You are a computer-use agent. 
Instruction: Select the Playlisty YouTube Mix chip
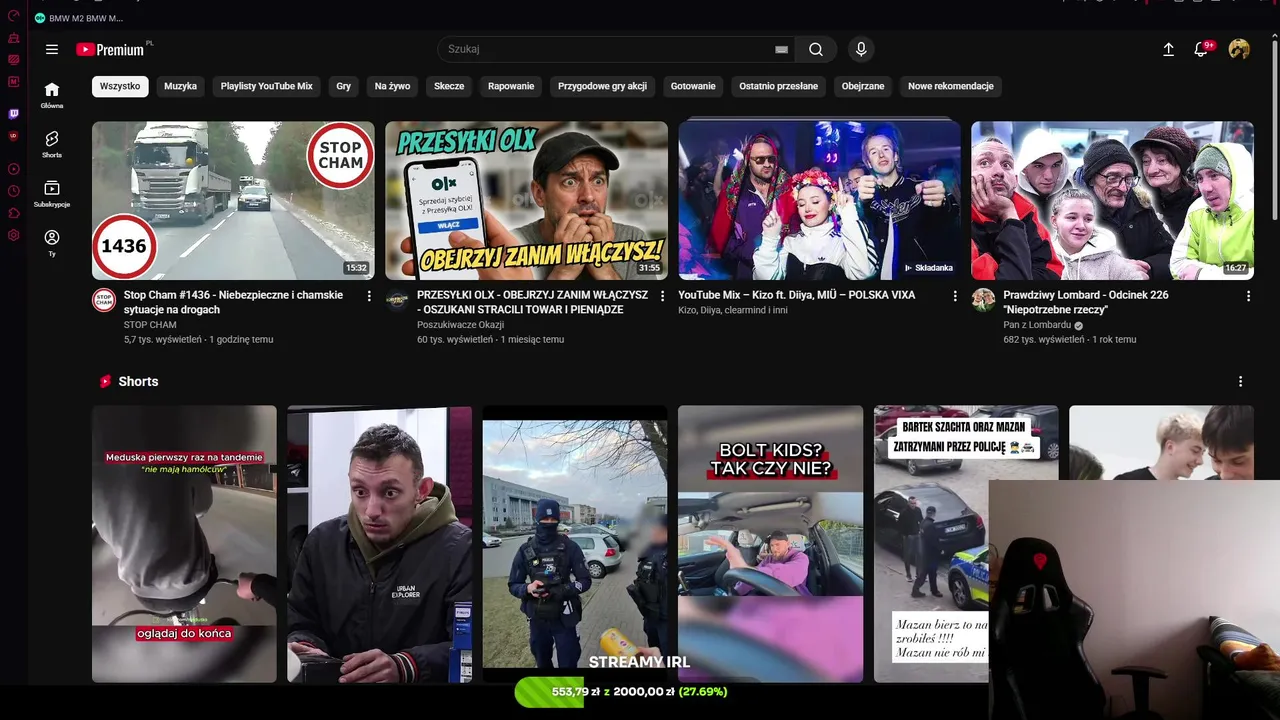(267, 86)
